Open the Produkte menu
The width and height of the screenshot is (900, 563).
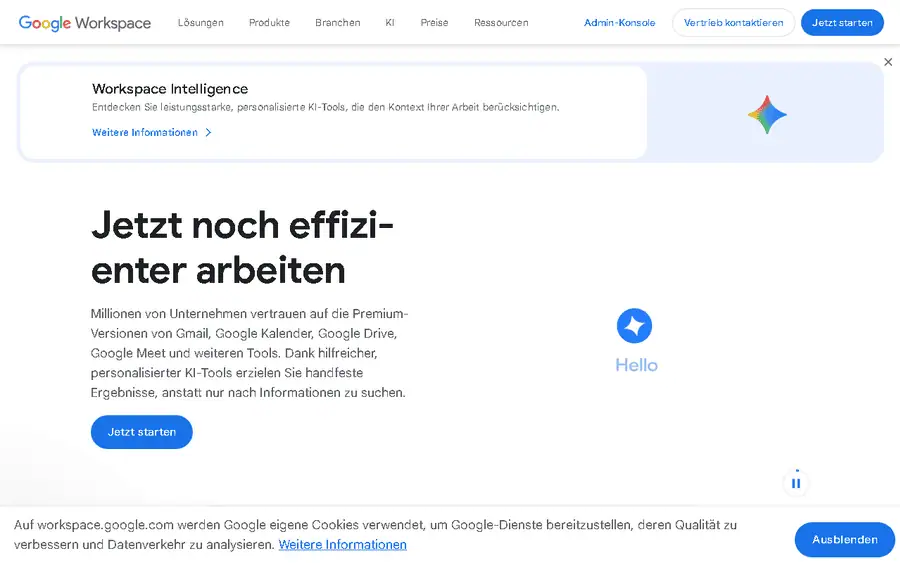click(x=269, y=22)
